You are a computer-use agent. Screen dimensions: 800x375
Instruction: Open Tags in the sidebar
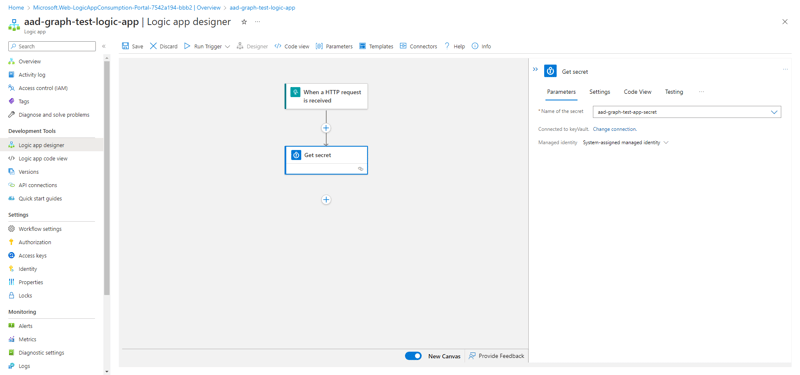point(24,101)
